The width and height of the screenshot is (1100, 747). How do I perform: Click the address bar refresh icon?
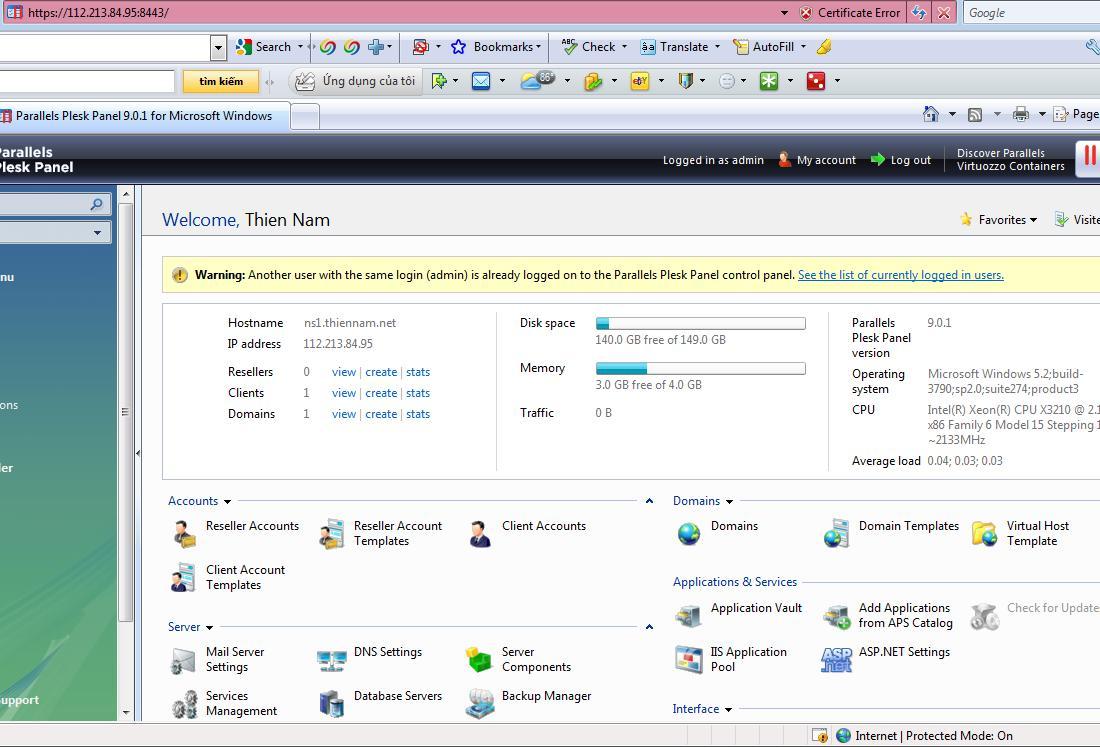coord(919,13)
